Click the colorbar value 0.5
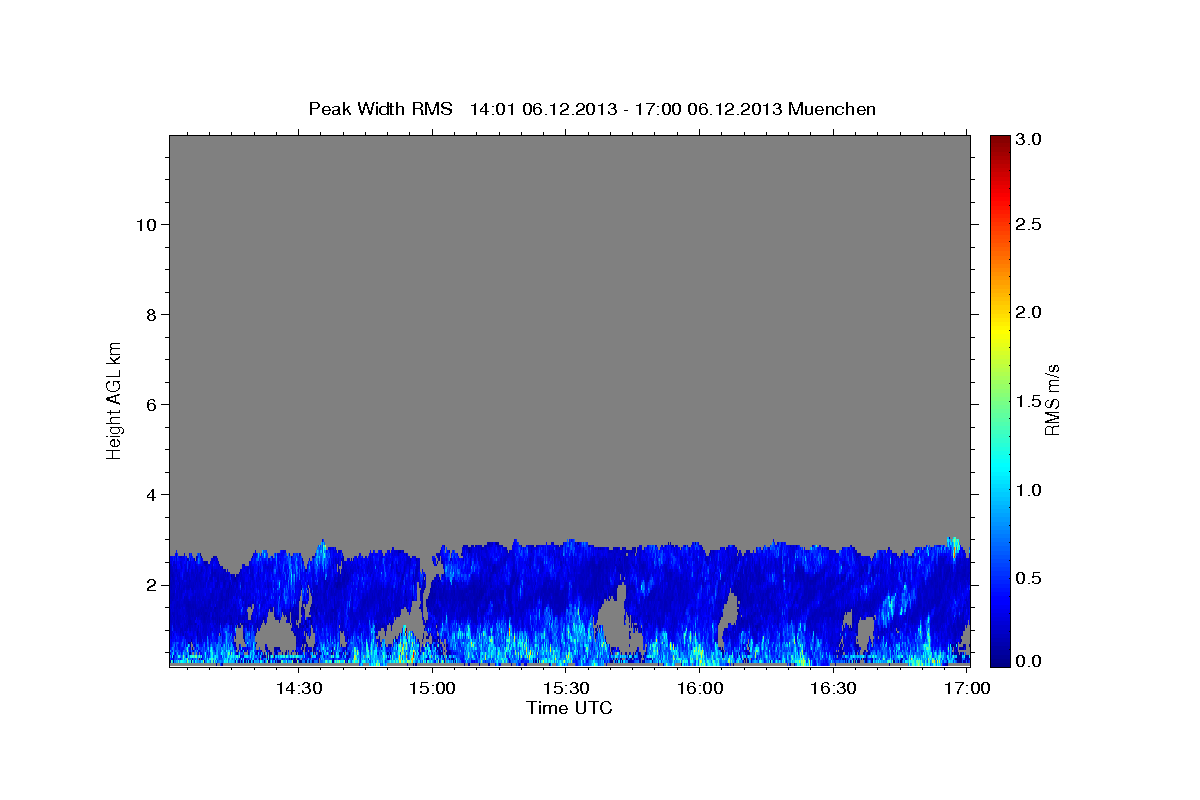The width and height of the screenshot is (1200, 800). pyautogui.click(x=1029, y=578)
